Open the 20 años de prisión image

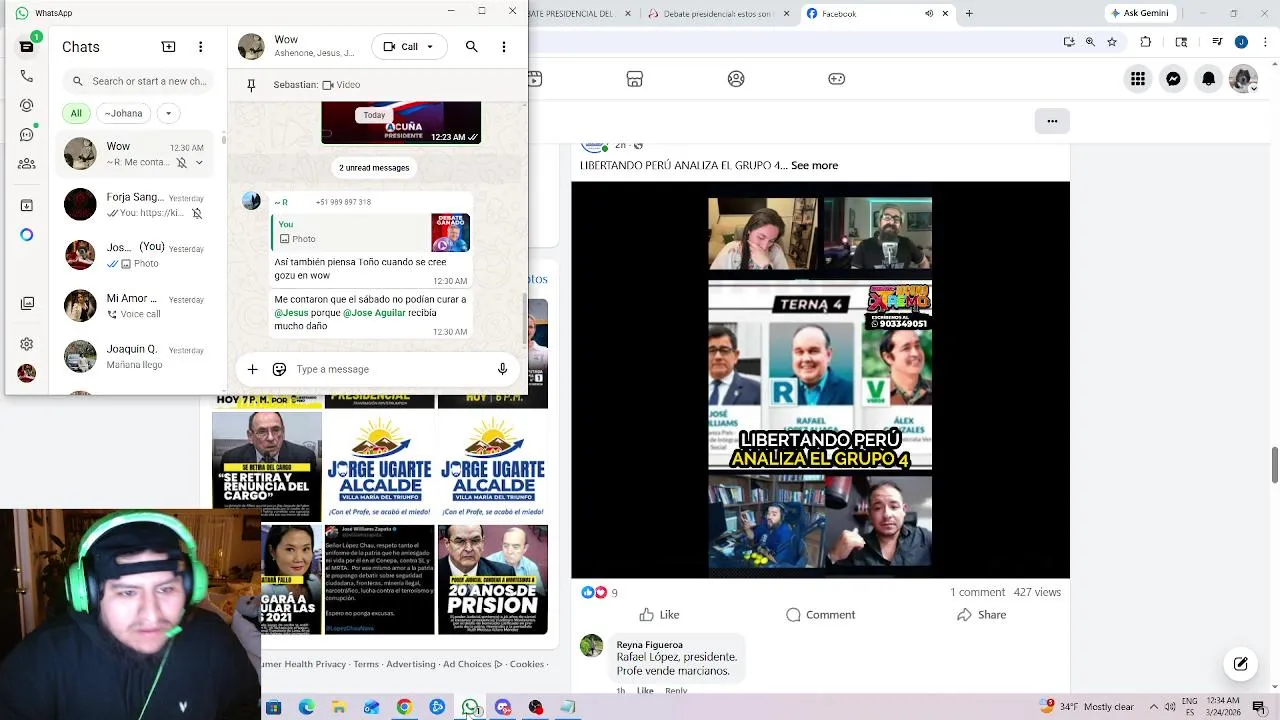click(493, 579)
